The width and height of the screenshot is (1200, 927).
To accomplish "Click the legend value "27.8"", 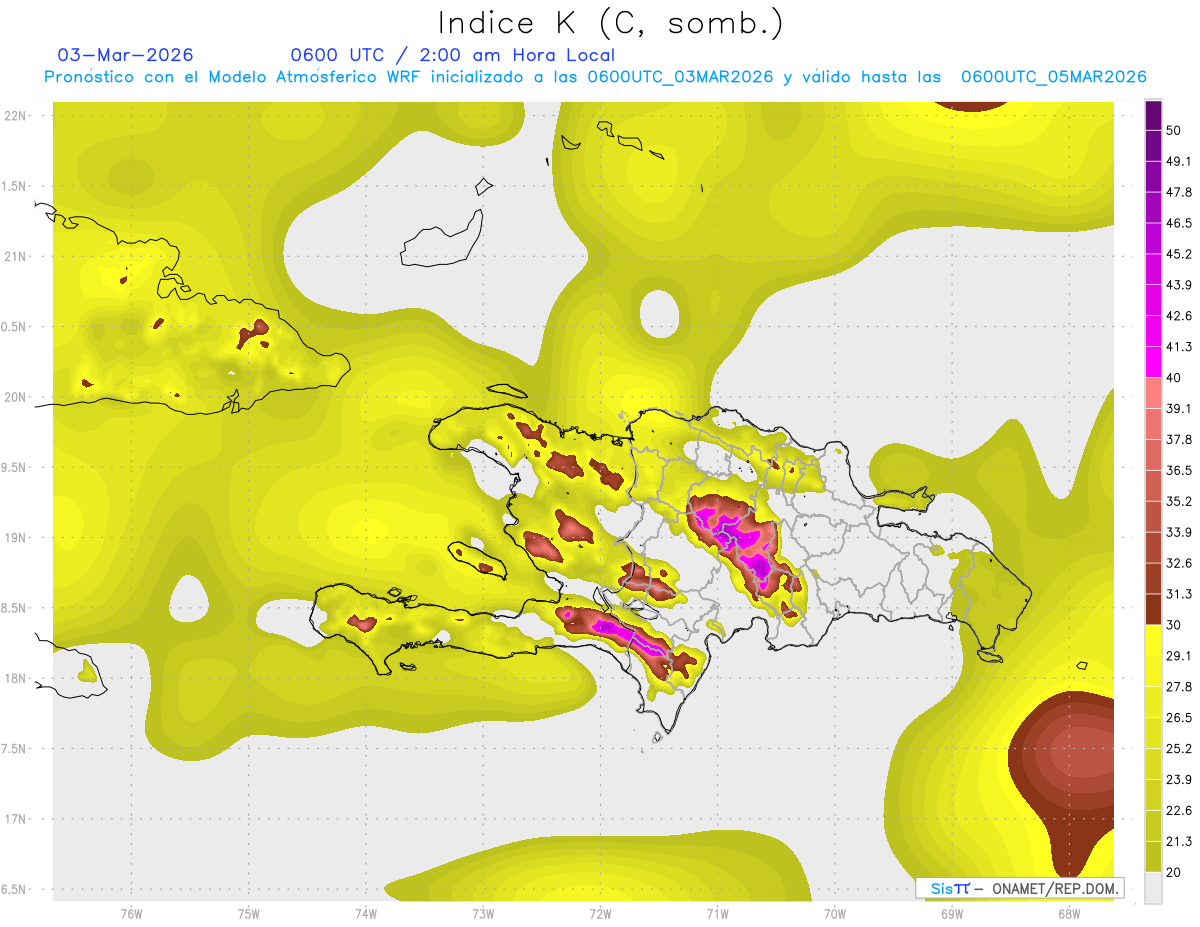I will pos(1178,687).
